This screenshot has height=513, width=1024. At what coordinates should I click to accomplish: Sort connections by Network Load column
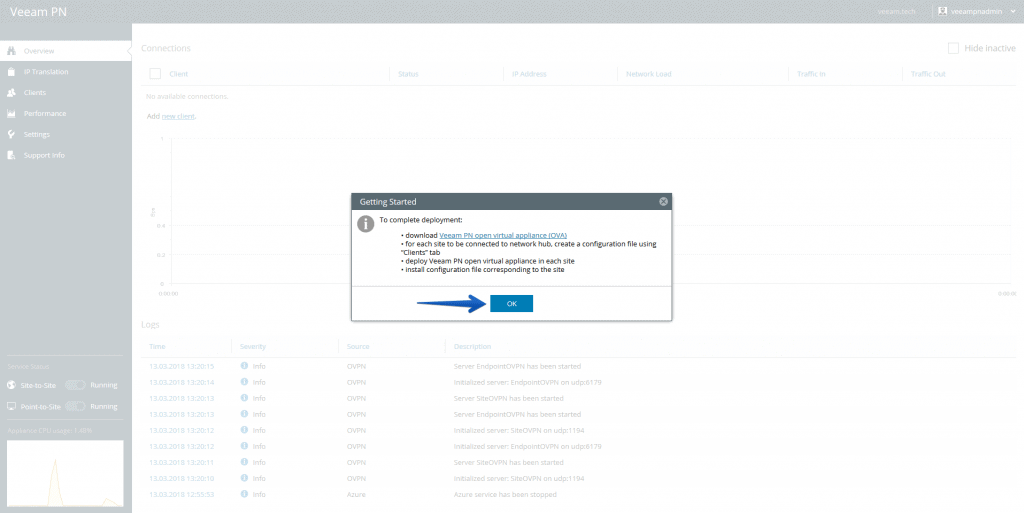click(x=648, y=74)
